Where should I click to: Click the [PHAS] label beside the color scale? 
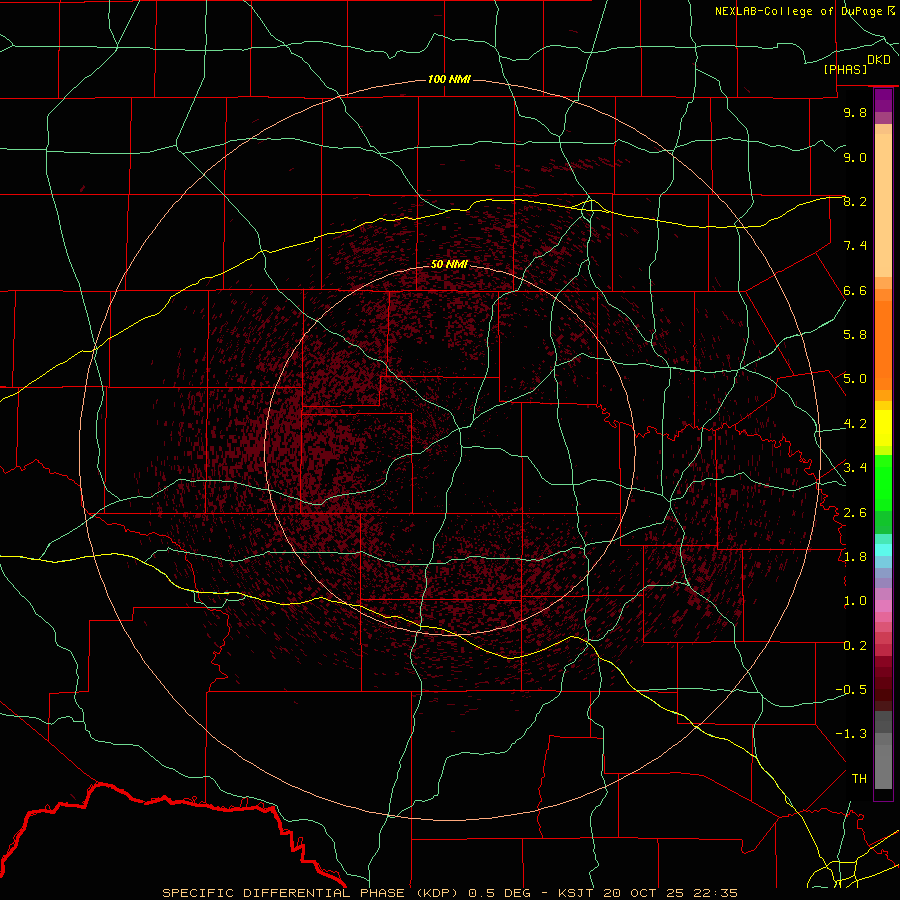tap(845, 69)
